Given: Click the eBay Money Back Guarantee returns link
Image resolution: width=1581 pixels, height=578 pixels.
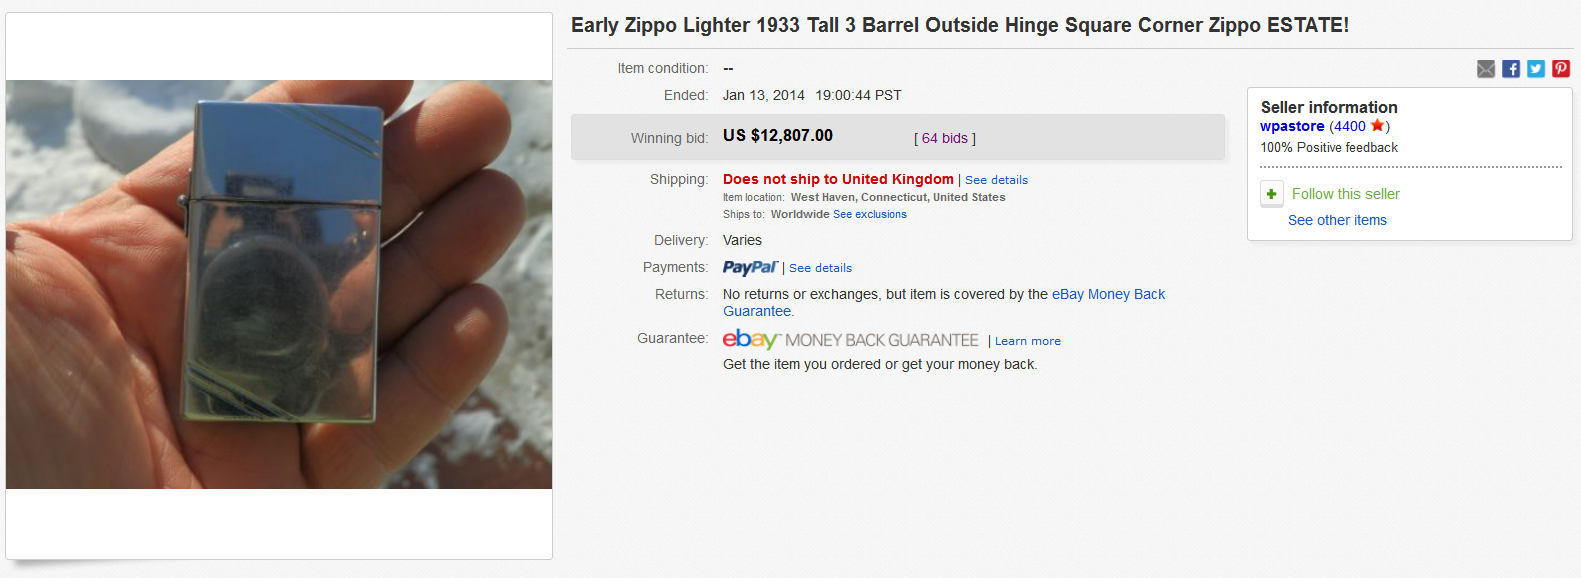Looking at the screenshot, I should tap(1108, 293).
